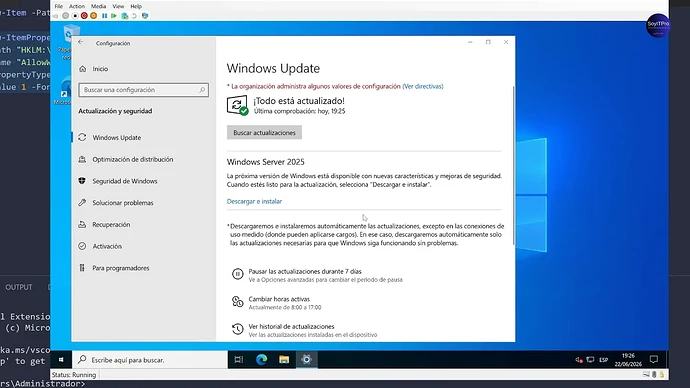Click the settings window vertical scrollbar
Viewport: 690px width, 388px height.
(x=513, y=166)
